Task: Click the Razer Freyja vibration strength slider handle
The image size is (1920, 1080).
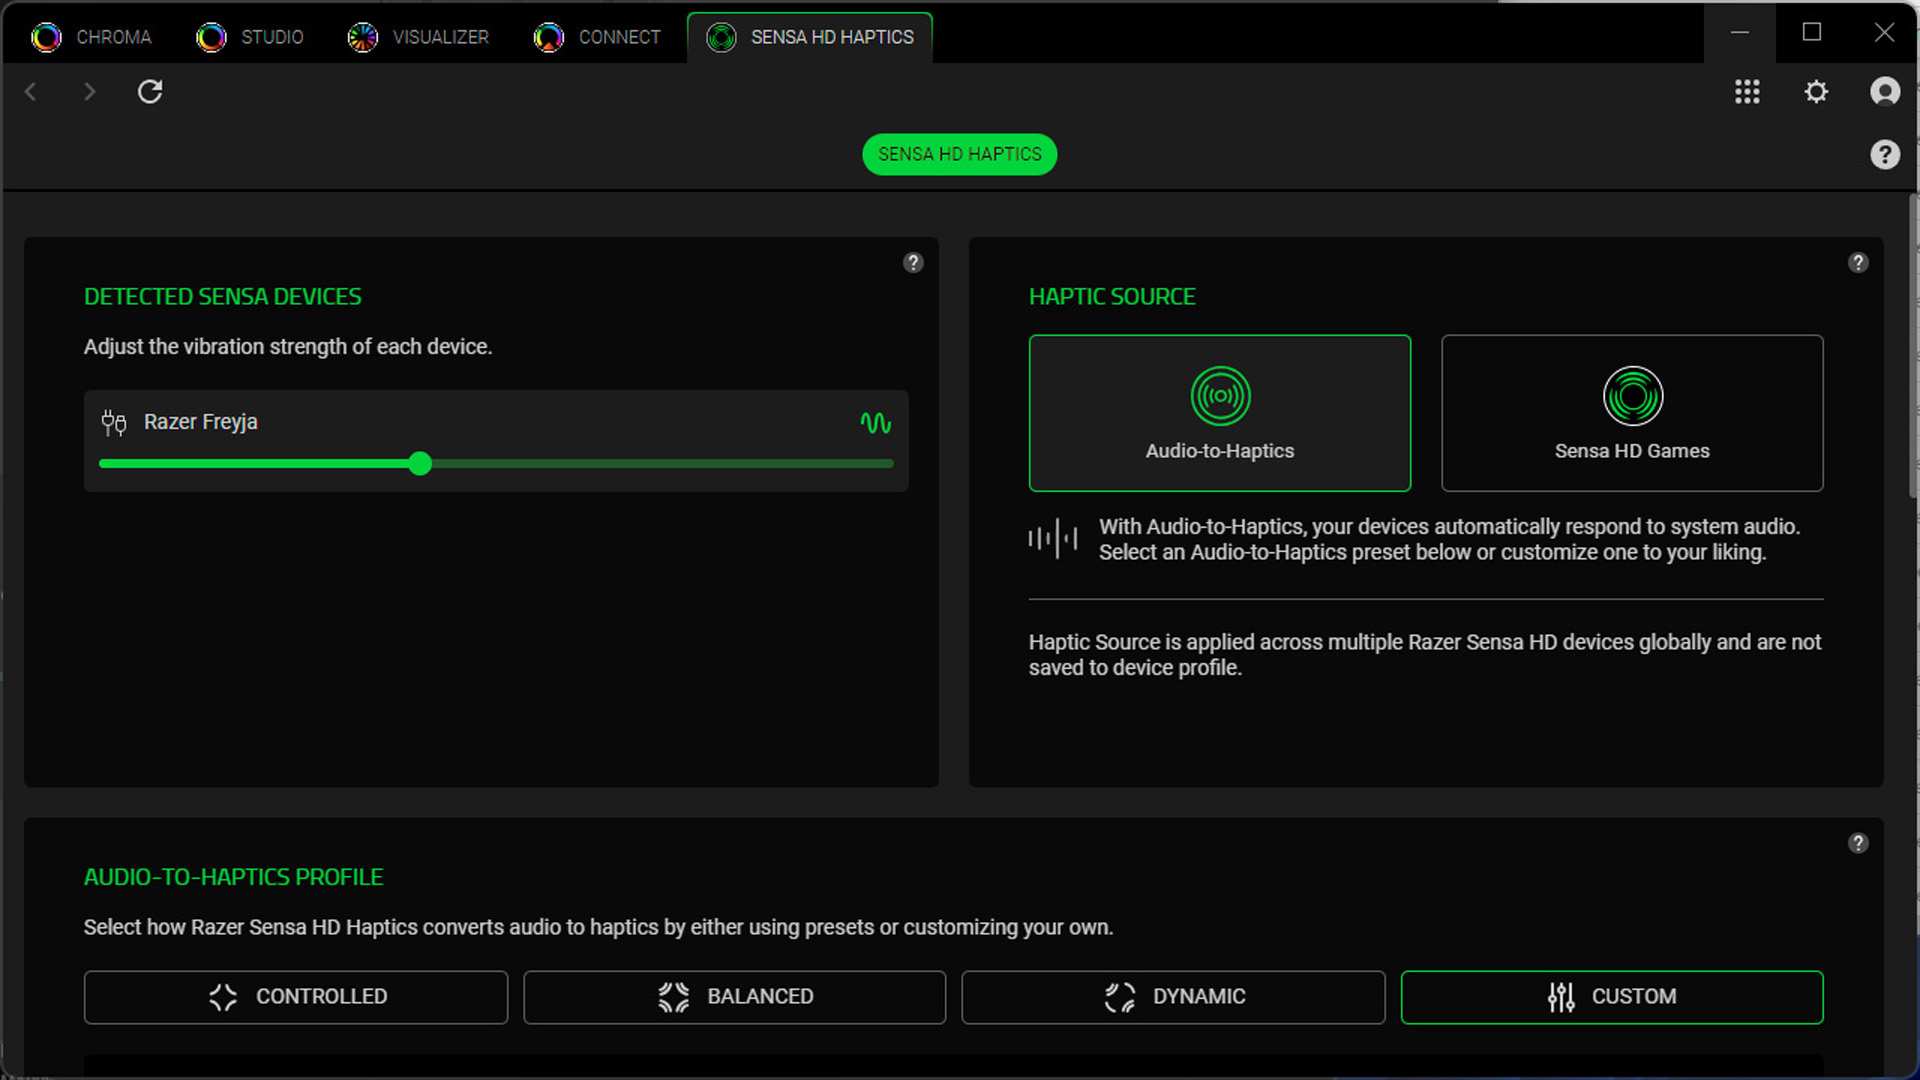Action: click(420, 463)
